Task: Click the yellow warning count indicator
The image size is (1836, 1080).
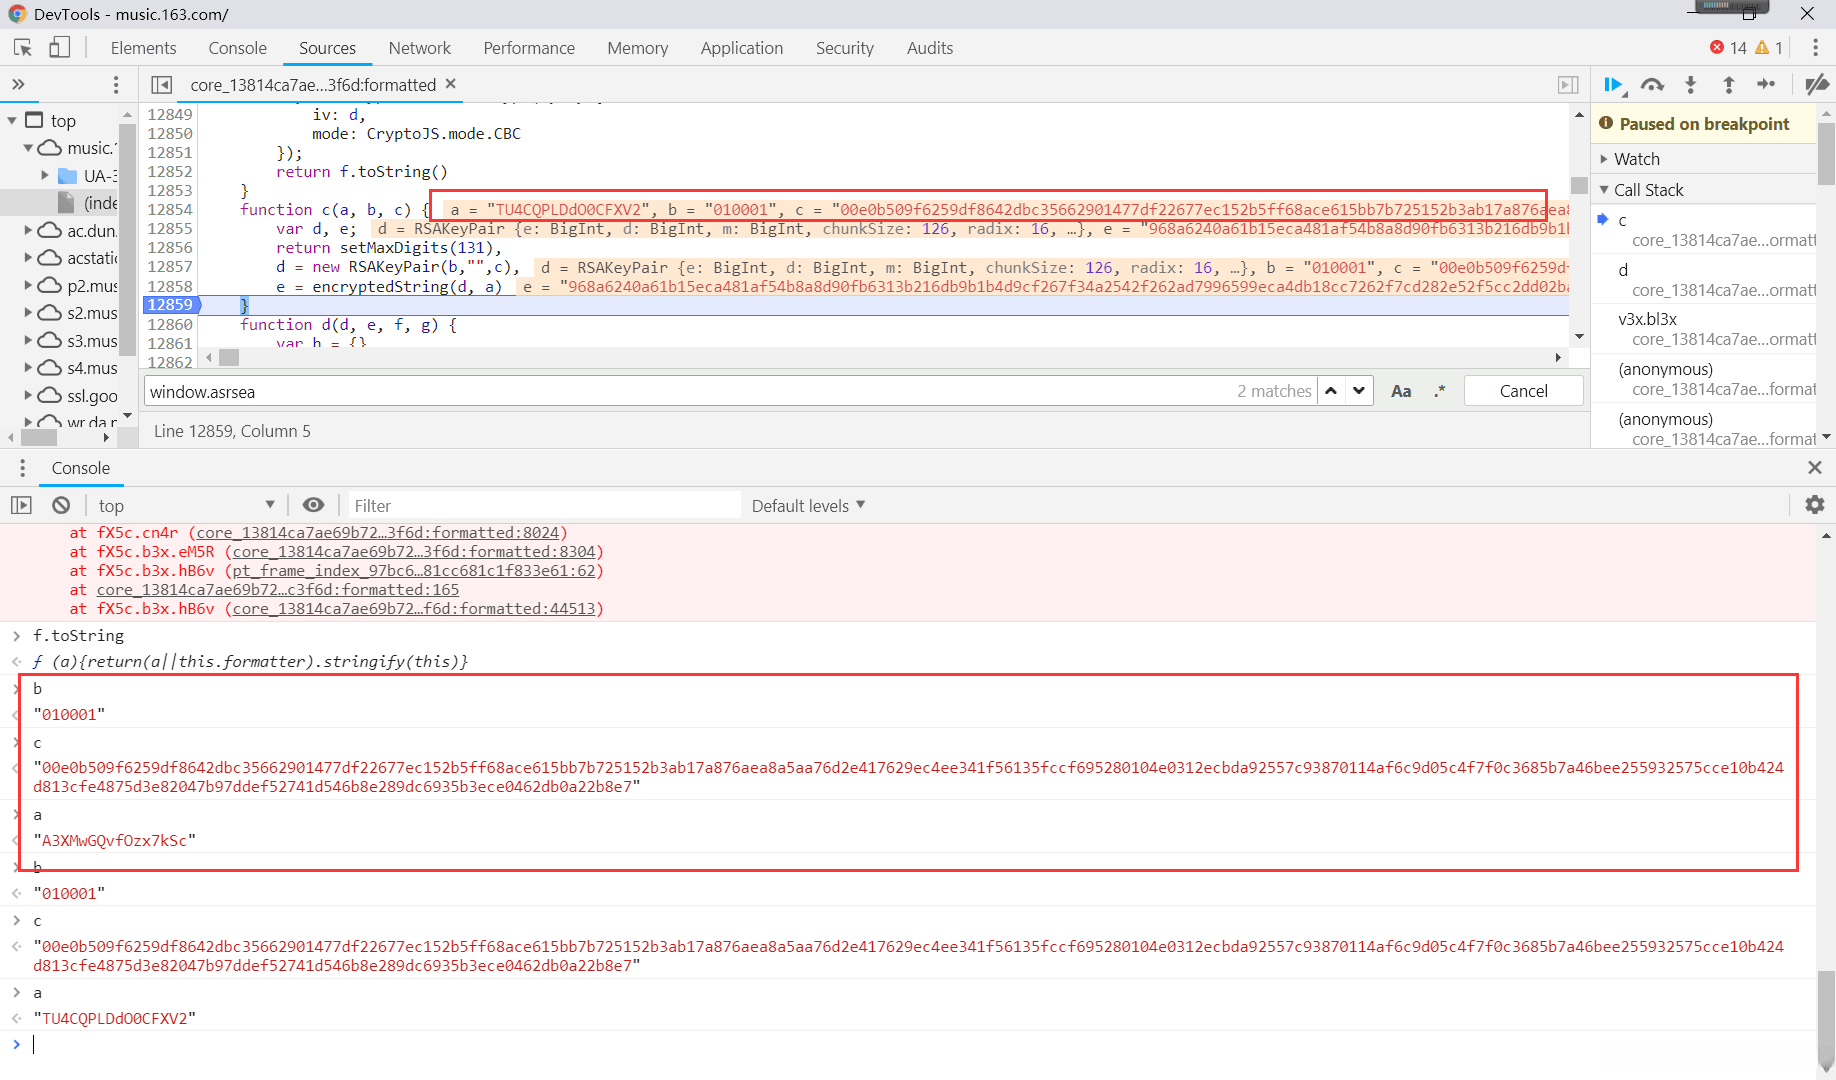Action: (1769, 48)
